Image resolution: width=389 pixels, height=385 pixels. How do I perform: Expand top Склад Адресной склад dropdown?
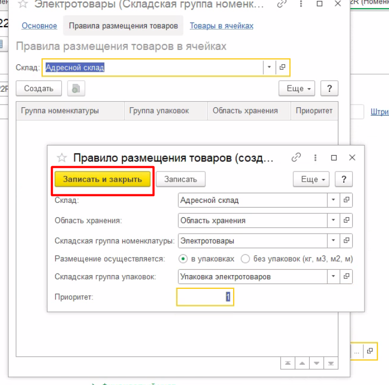coord(269,67)
